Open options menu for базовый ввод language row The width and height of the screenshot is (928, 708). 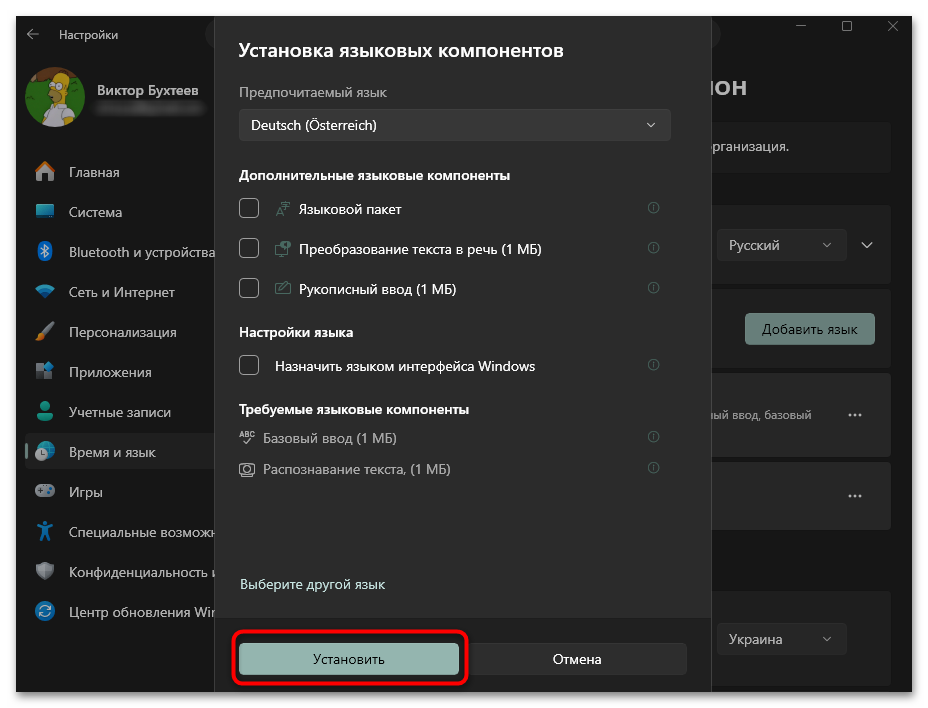click(x=855, y=415)
